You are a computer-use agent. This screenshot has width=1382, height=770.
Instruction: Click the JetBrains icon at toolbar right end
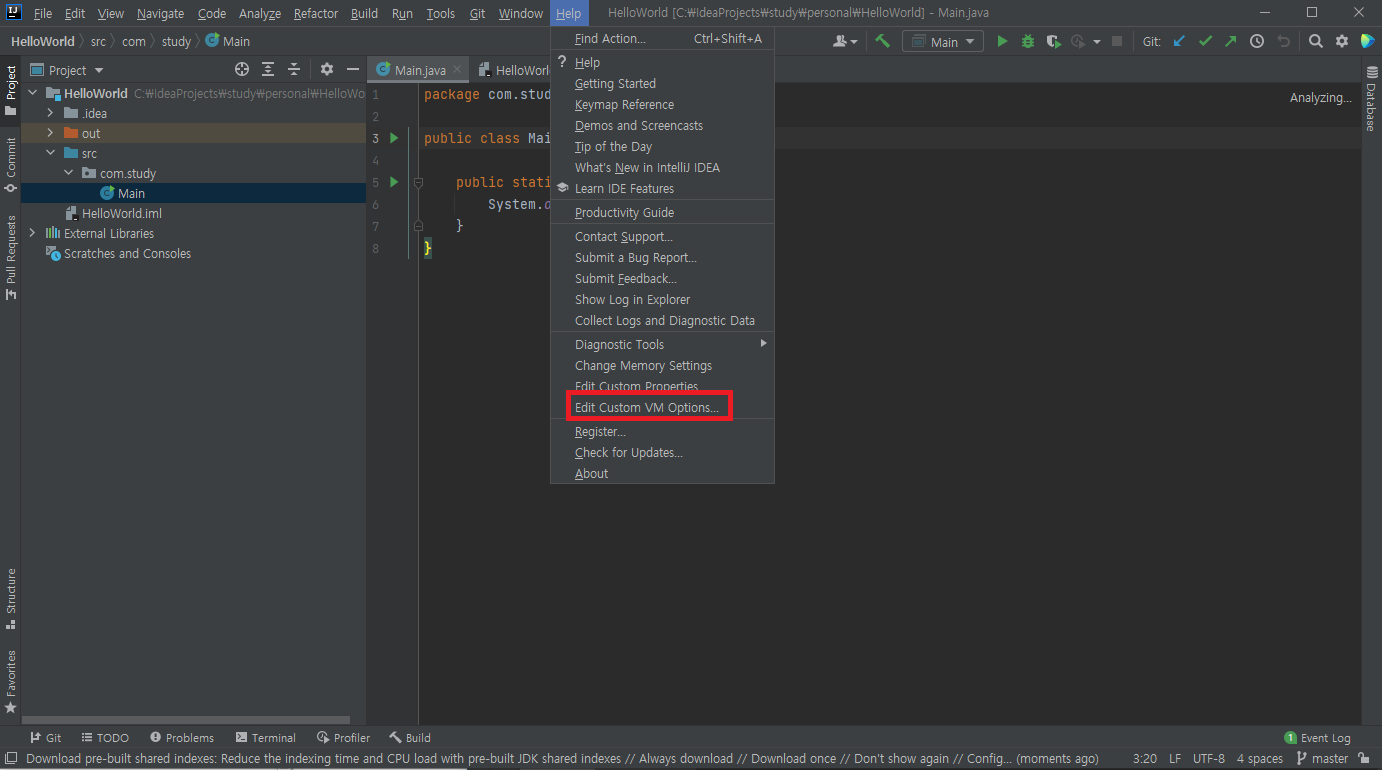[x=1366, y=41]
